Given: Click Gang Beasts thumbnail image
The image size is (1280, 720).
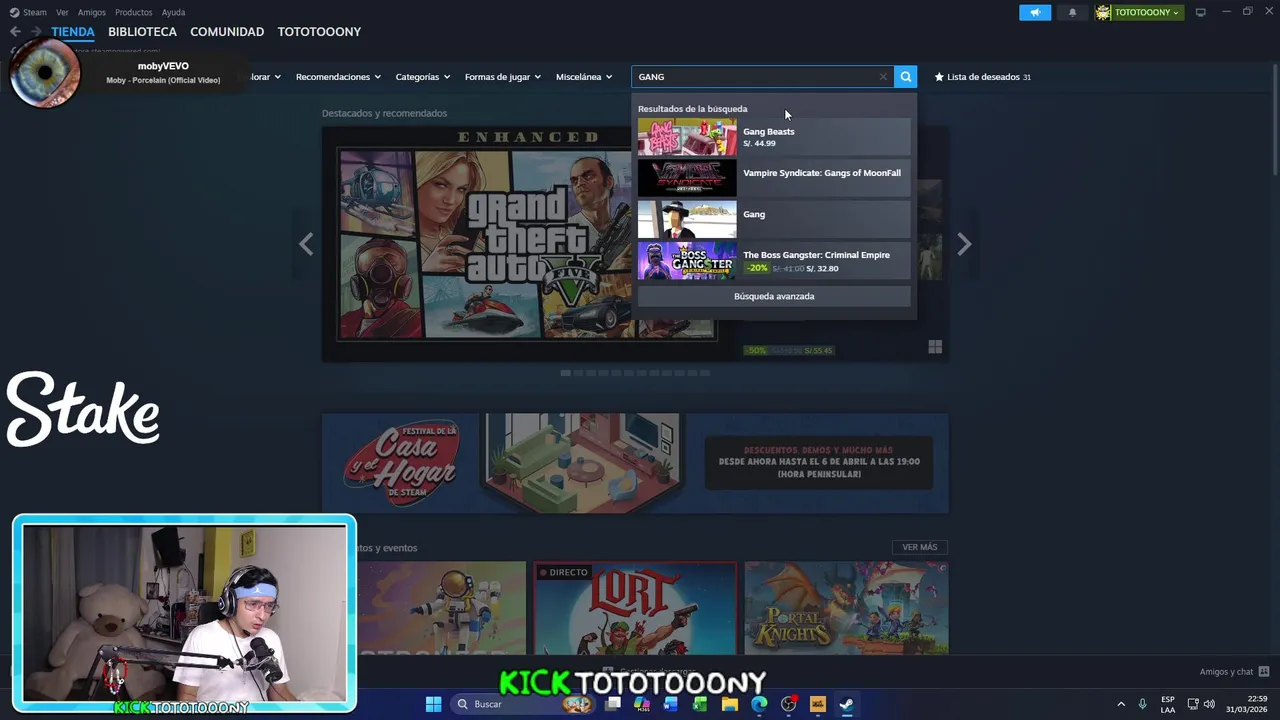Looking at the screenshot, I should point(687,137).
